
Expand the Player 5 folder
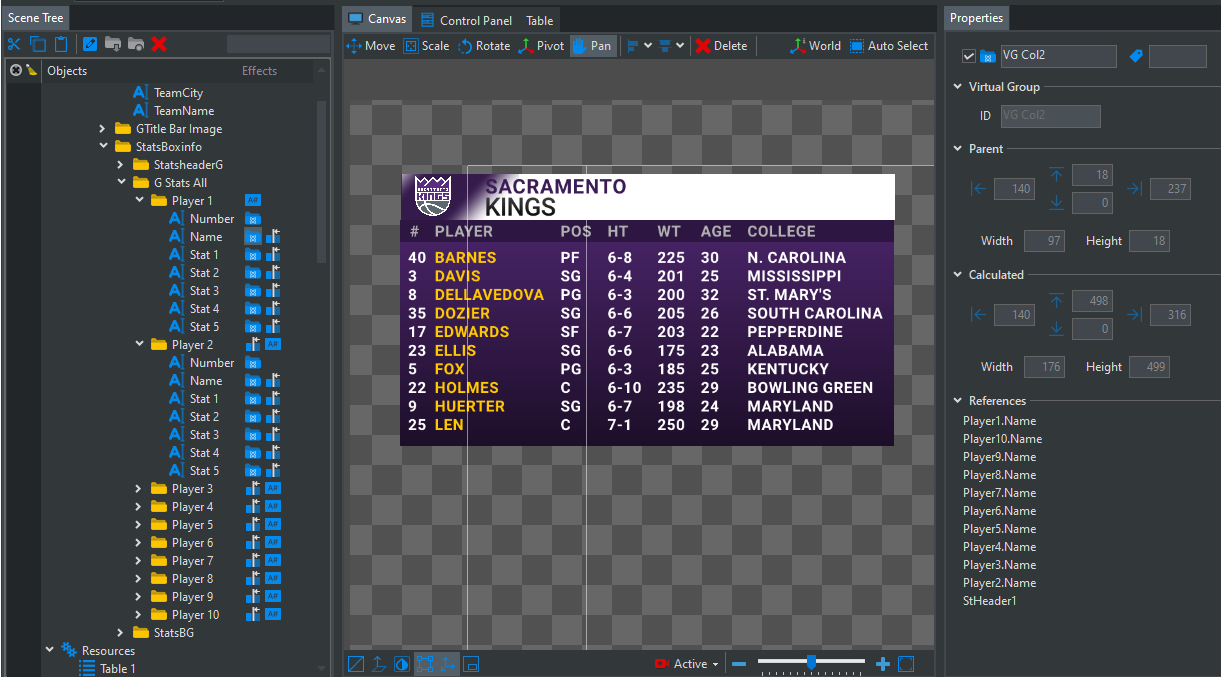(x=140, y=525)
